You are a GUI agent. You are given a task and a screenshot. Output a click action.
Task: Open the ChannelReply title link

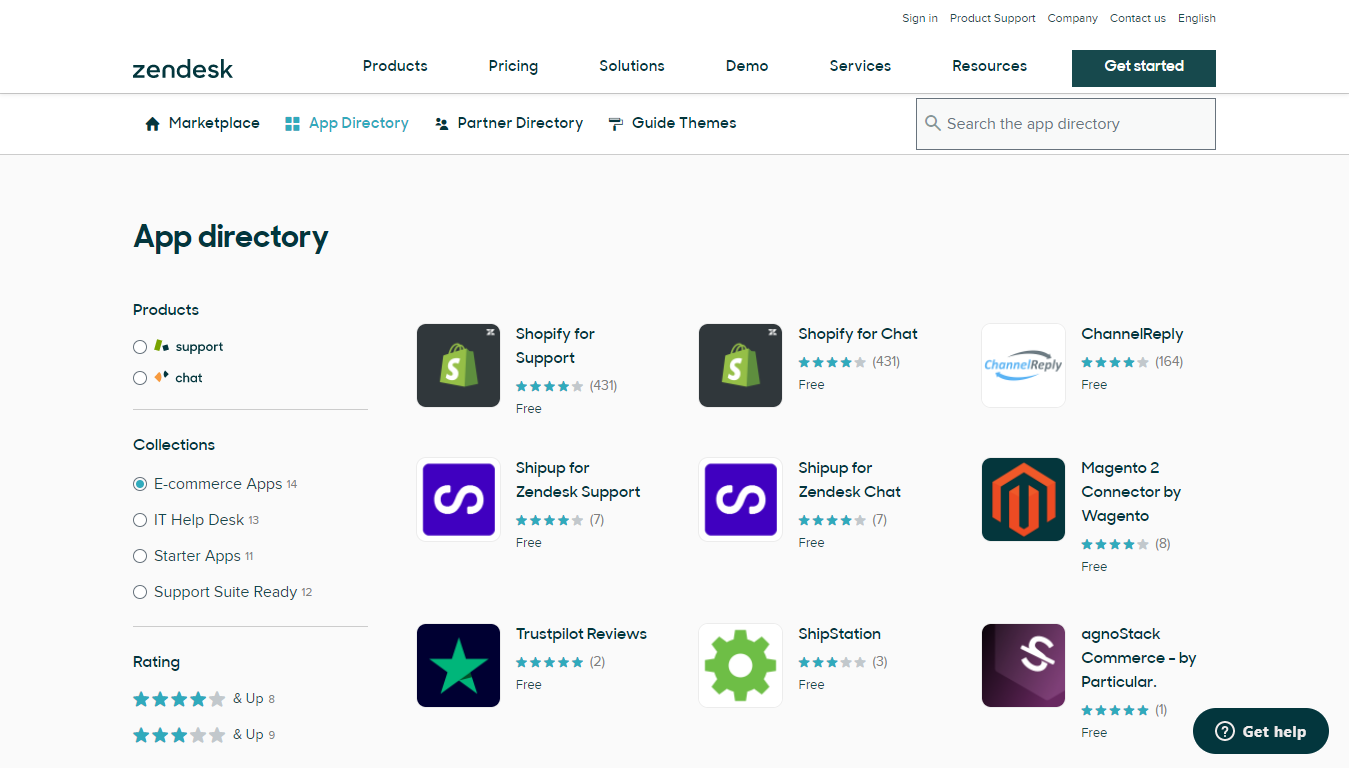point(1132,334)
